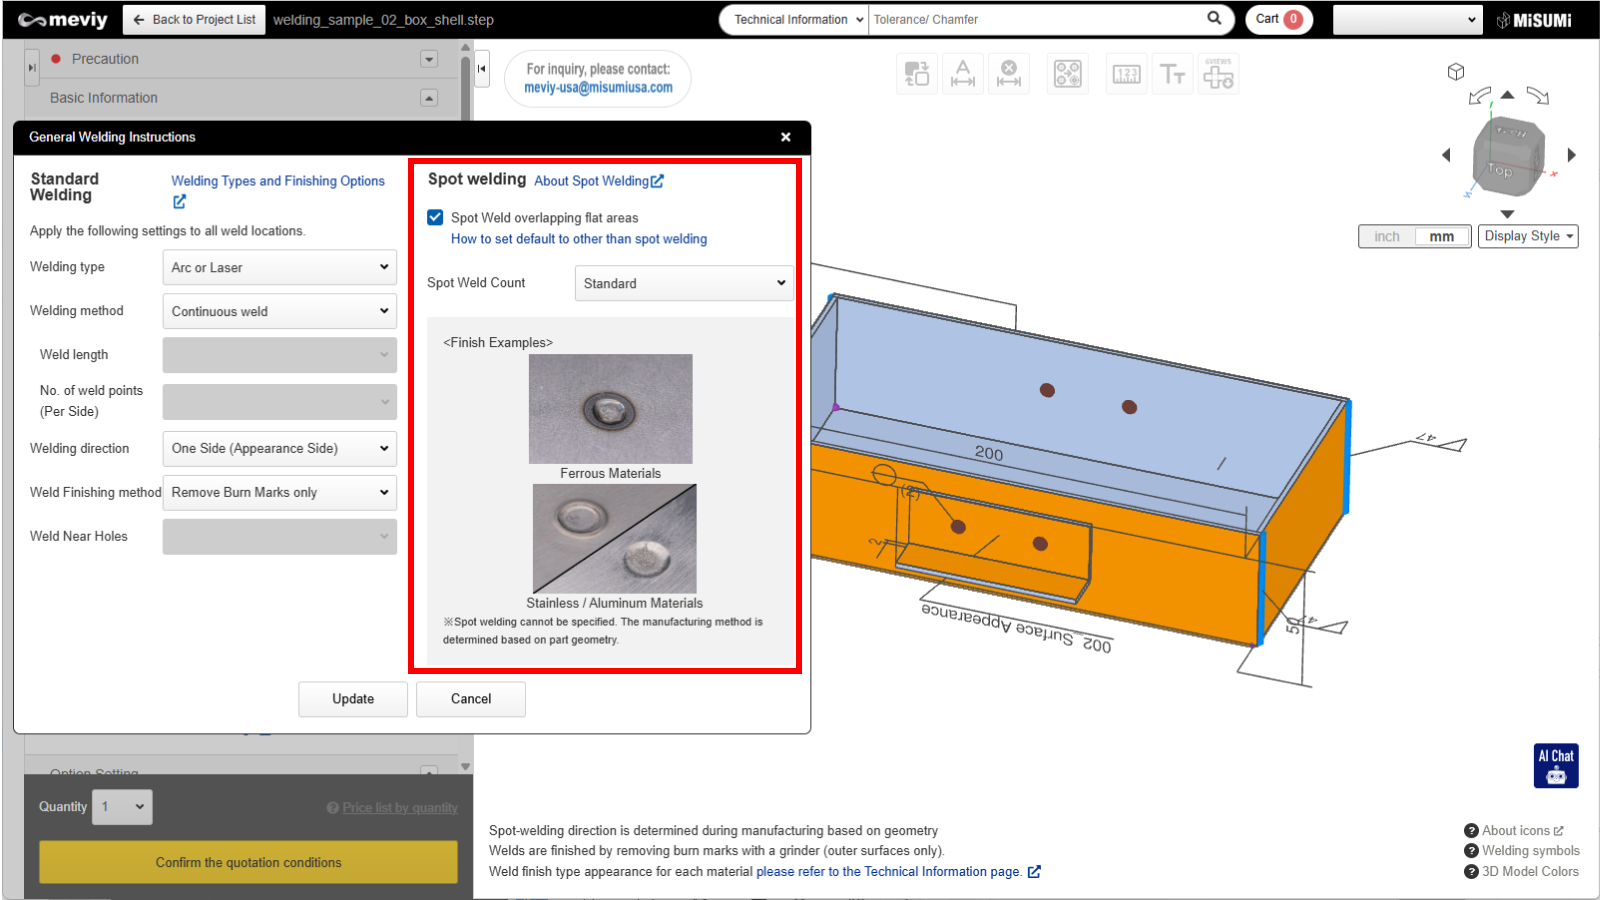The image size is (1600, 900).
Task: Open the Display Style menu
Action: (1528, 237)
